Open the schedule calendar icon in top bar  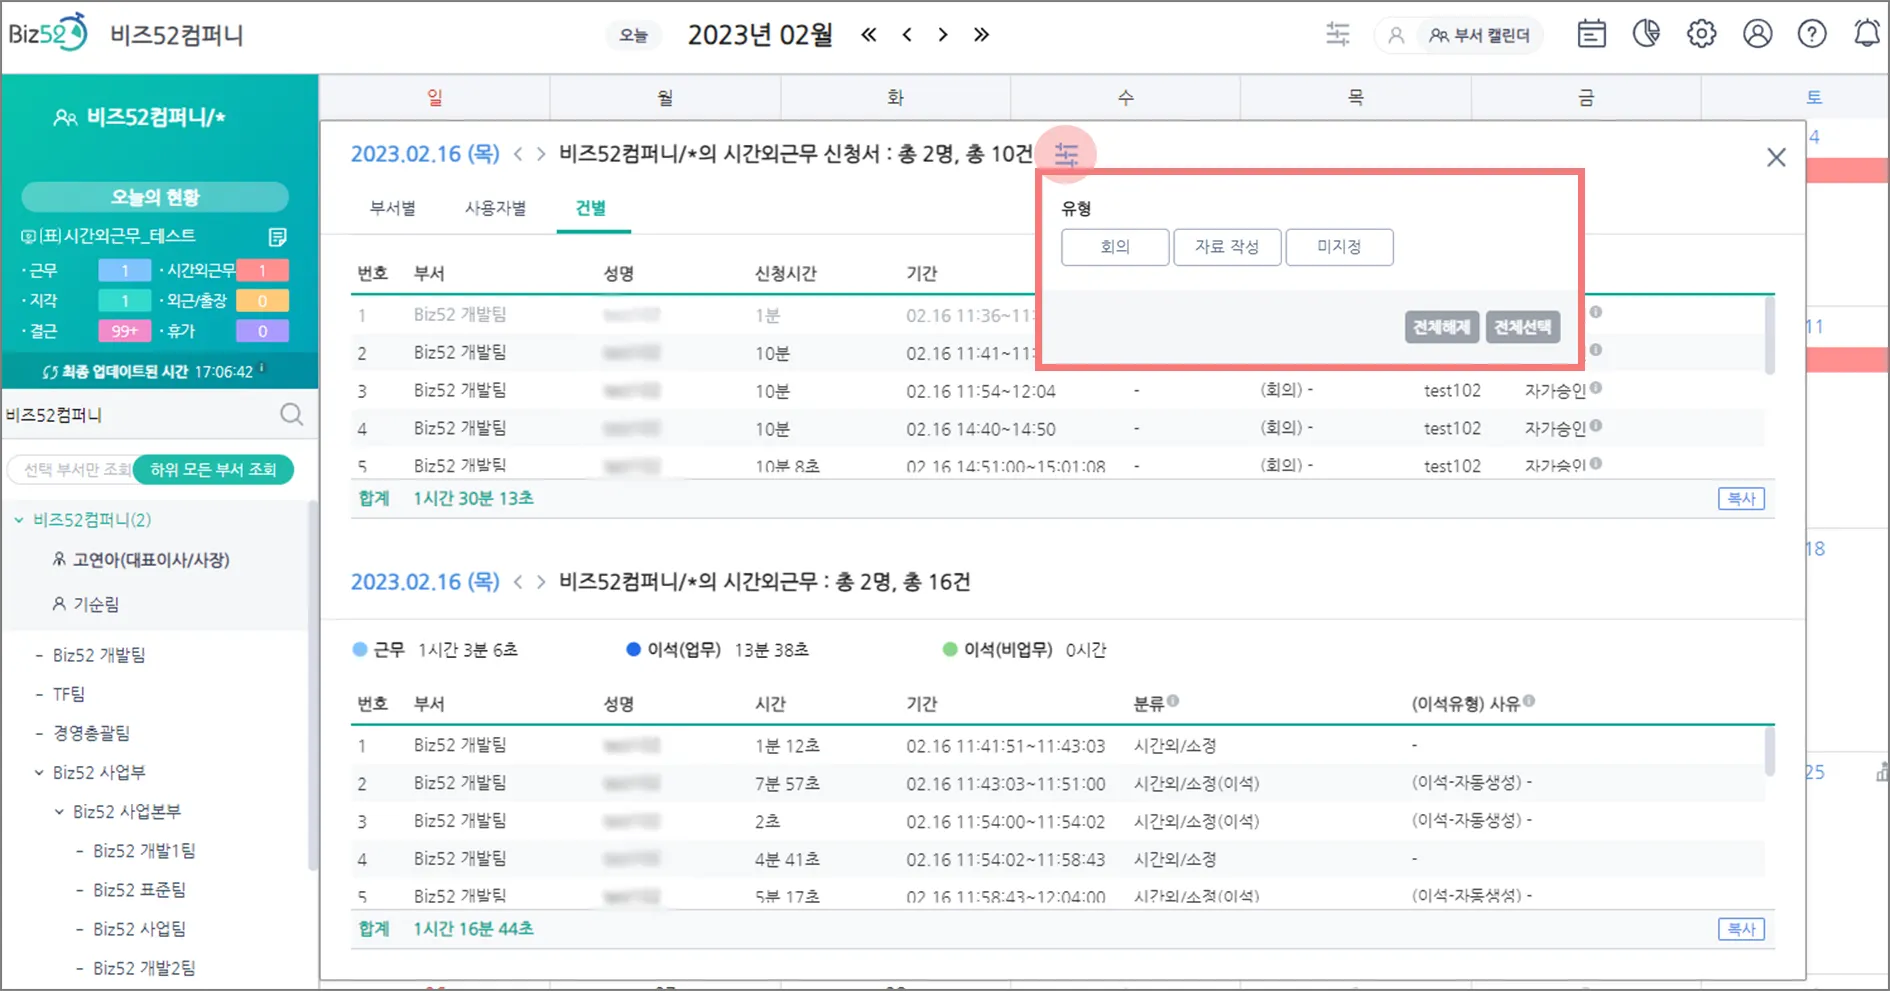coord(1591,34)
